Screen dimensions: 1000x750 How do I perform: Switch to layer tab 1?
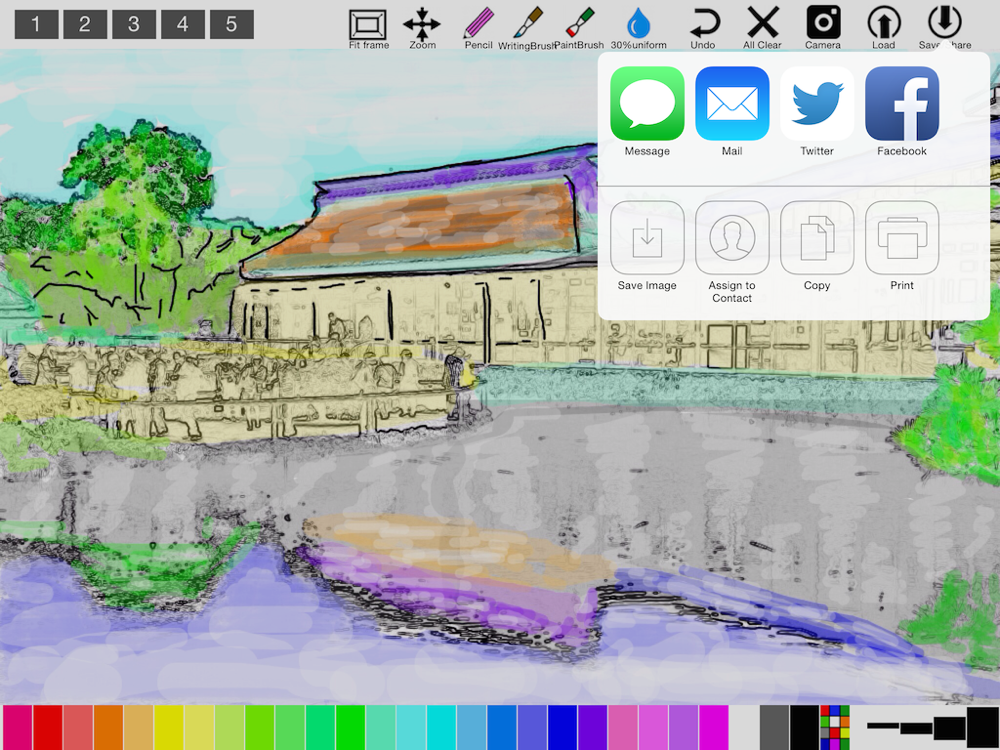click(x=36, y=24)
